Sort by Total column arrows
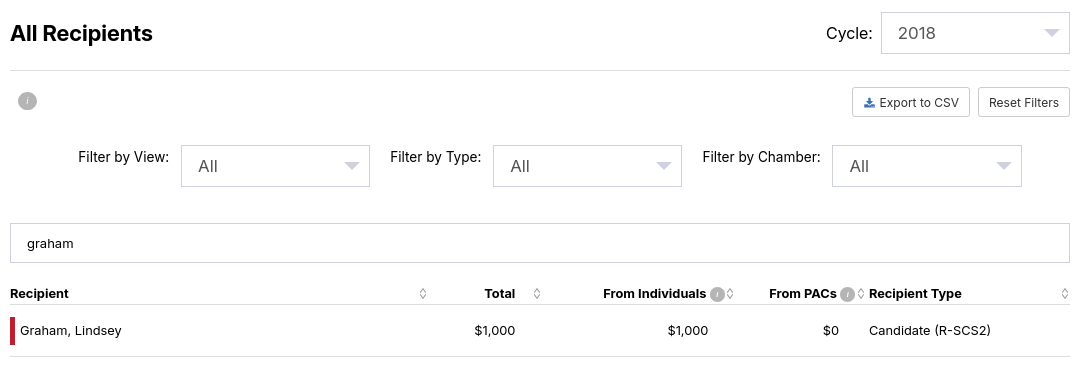Image resolution: width=1074 pixels, height=365 pixels. [537, 294]
